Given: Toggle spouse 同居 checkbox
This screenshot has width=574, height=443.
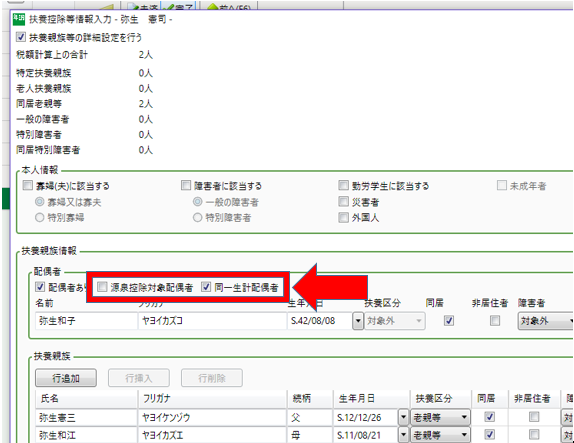Looking at the screenshot, I should tap(449, 321).
